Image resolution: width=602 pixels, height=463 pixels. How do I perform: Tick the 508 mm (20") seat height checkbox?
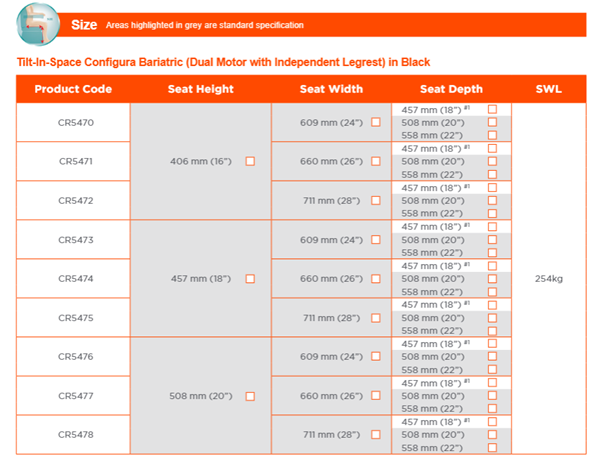click(x=250, y=396)
